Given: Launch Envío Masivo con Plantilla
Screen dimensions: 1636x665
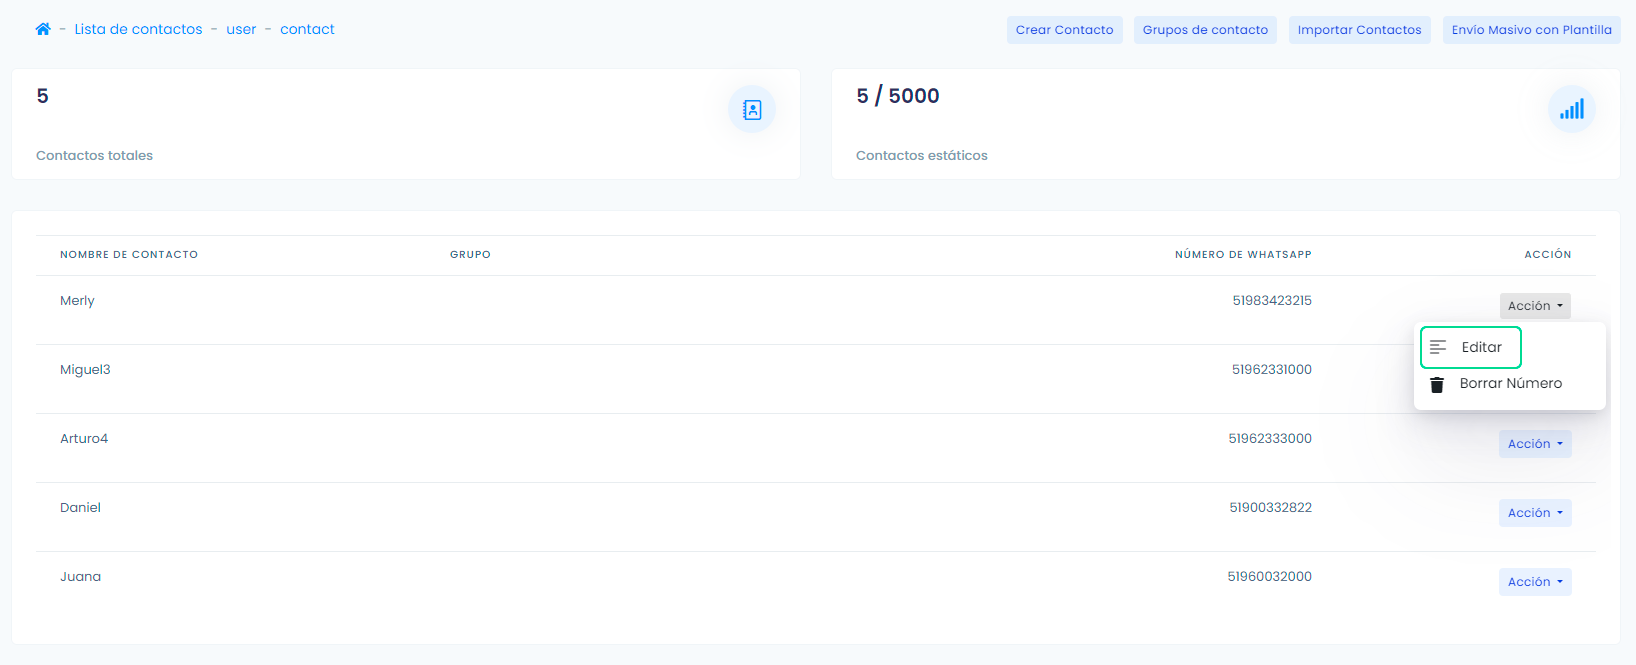Looking at the screenshot, I should click(x=1531, y=30).
